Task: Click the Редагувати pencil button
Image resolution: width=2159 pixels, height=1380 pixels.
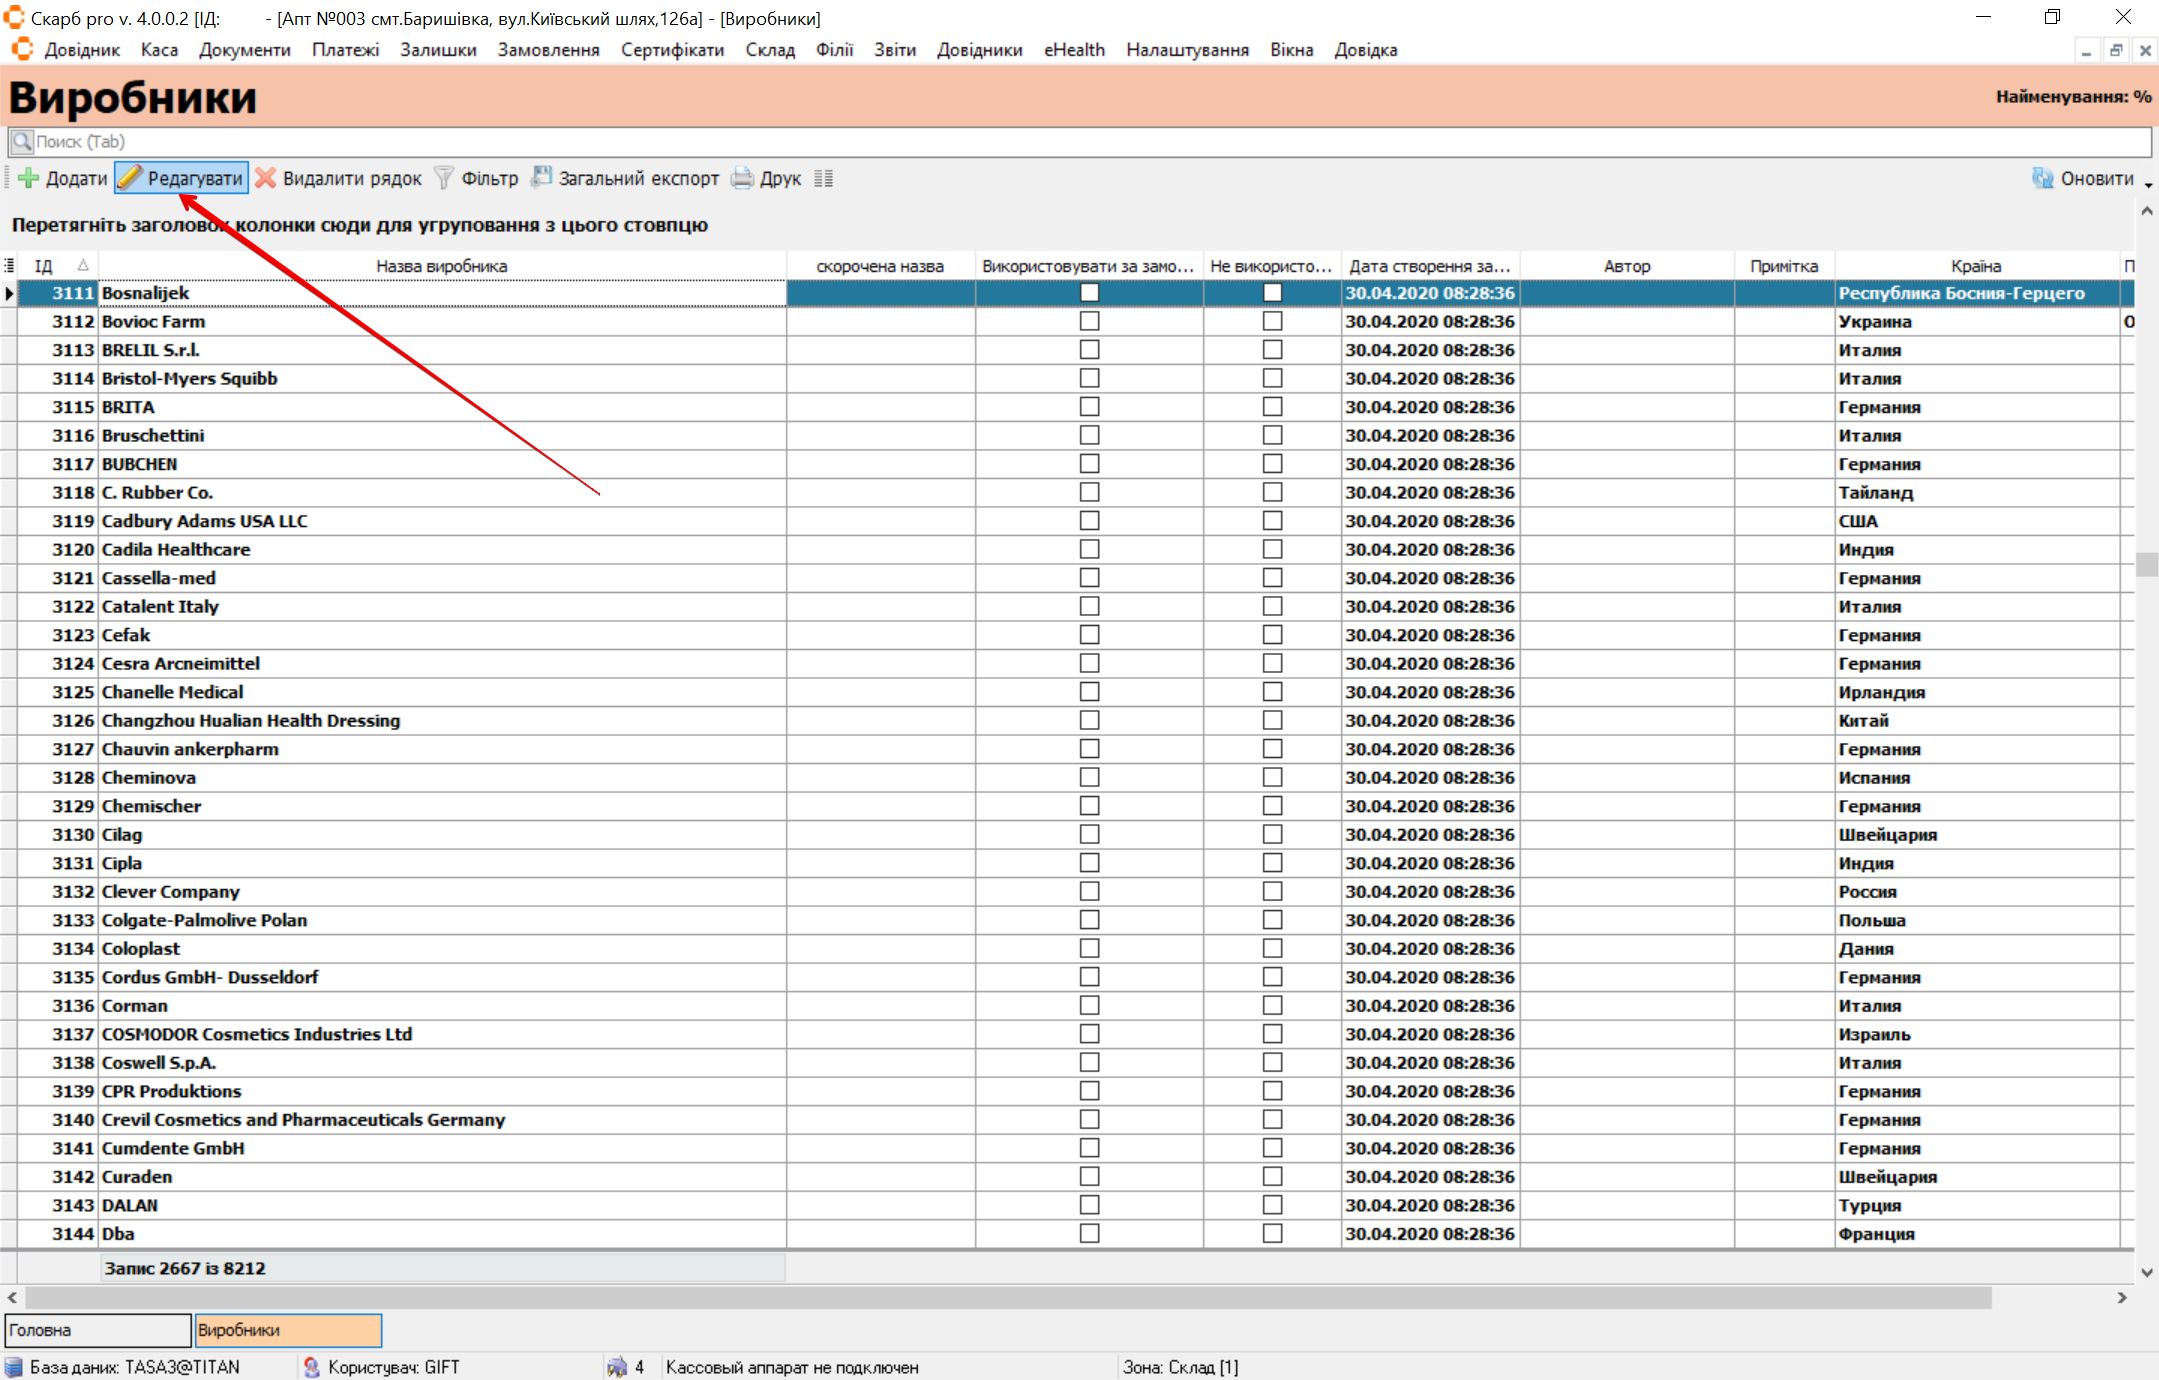Action: point(181,178)
